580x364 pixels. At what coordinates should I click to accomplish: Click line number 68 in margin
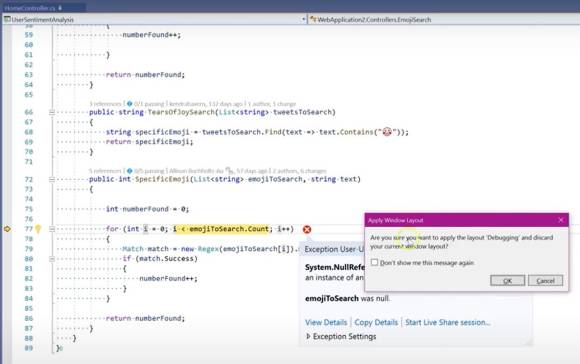click(28, 132)
